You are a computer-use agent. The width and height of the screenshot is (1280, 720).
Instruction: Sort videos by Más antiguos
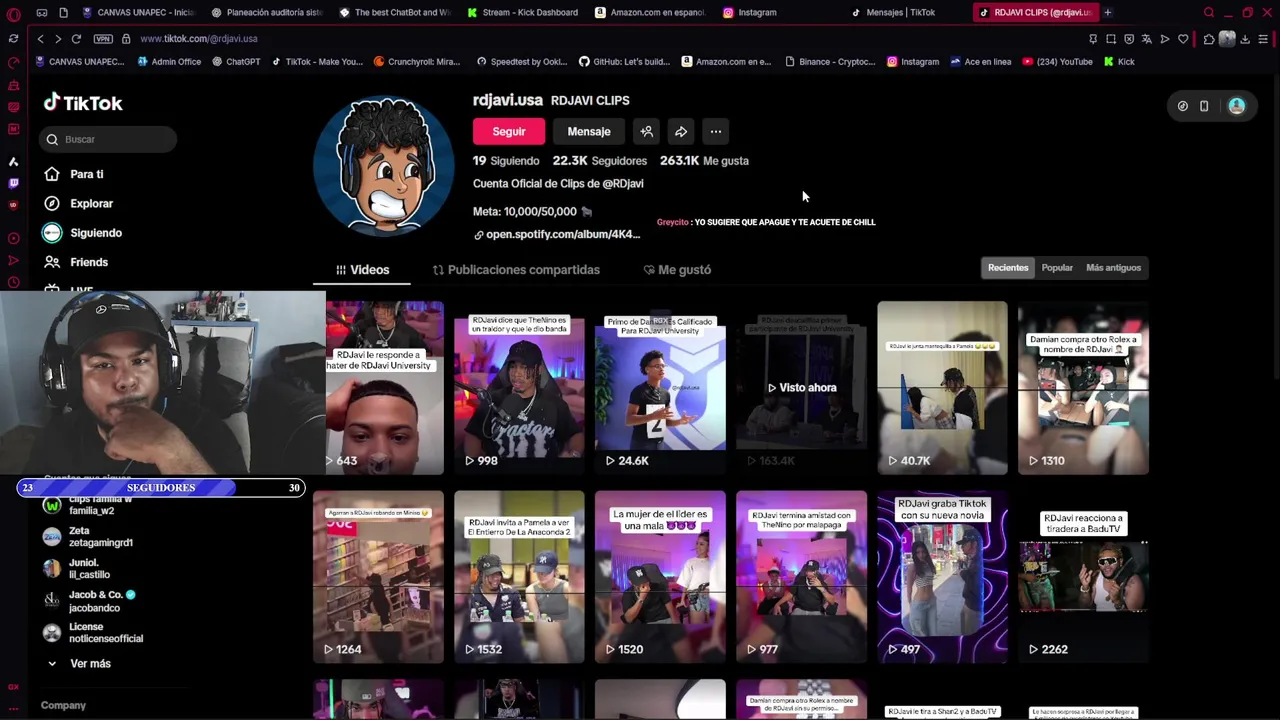[1113, 268]
